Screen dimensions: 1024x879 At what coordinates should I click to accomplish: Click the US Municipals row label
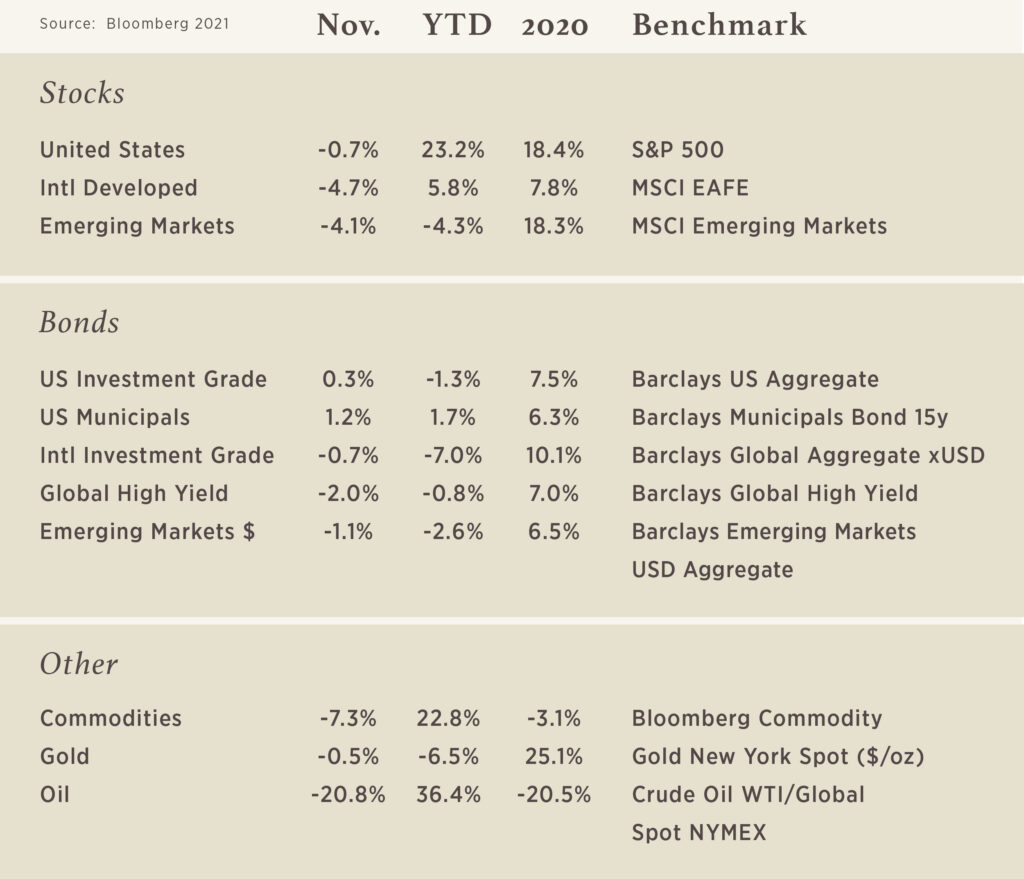pos(115,417)
